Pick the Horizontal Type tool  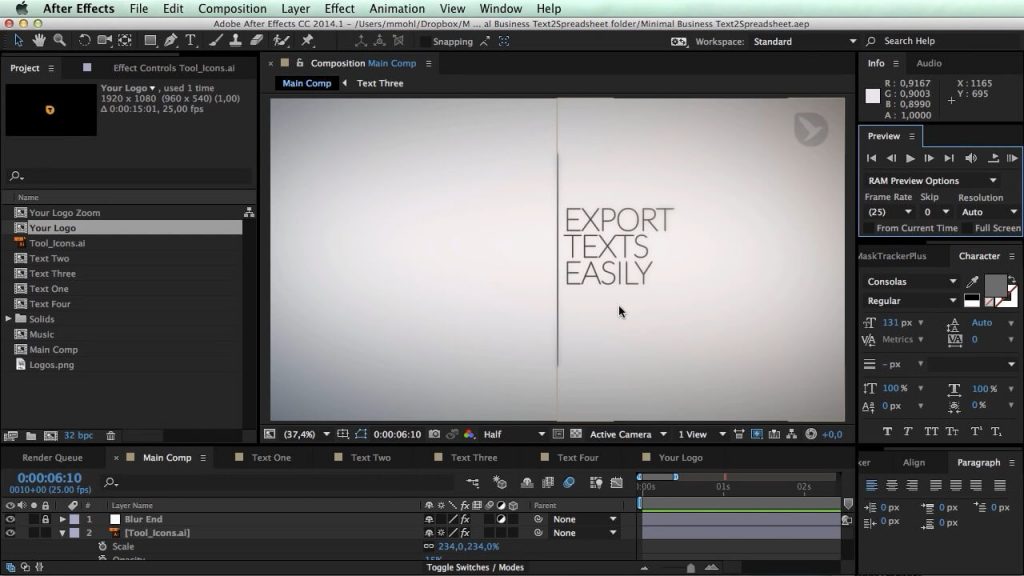(190, 41)
